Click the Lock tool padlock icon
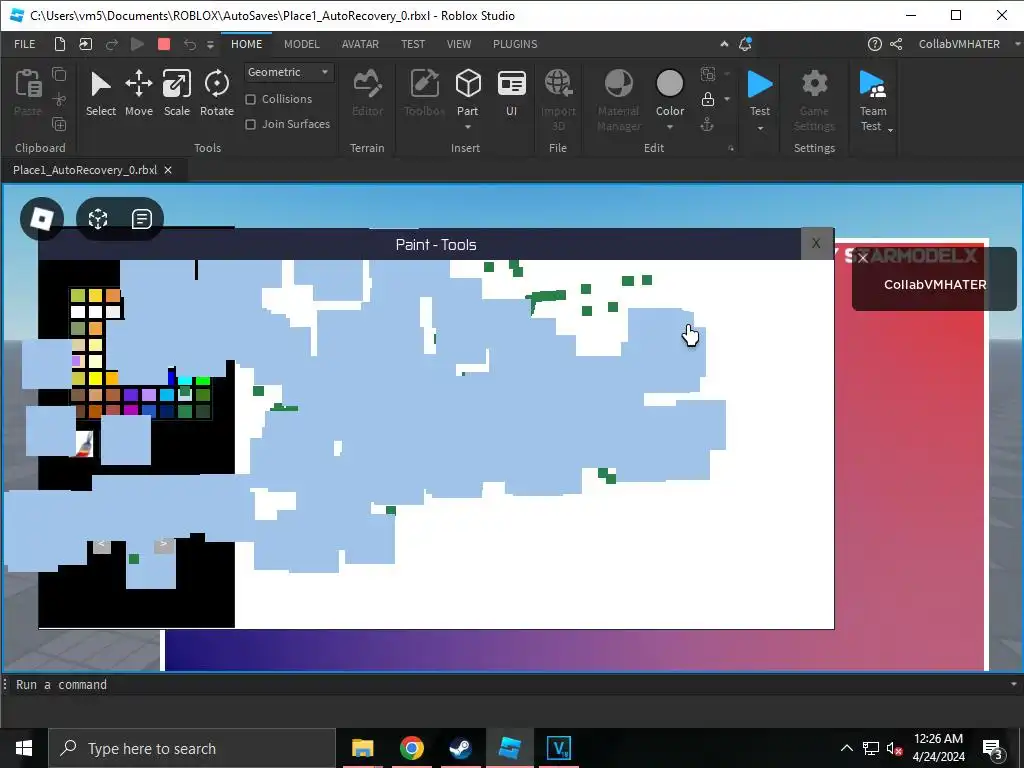Image resolution: width=1024 pixels, height=768 pixels. click(x=708, y=99)
